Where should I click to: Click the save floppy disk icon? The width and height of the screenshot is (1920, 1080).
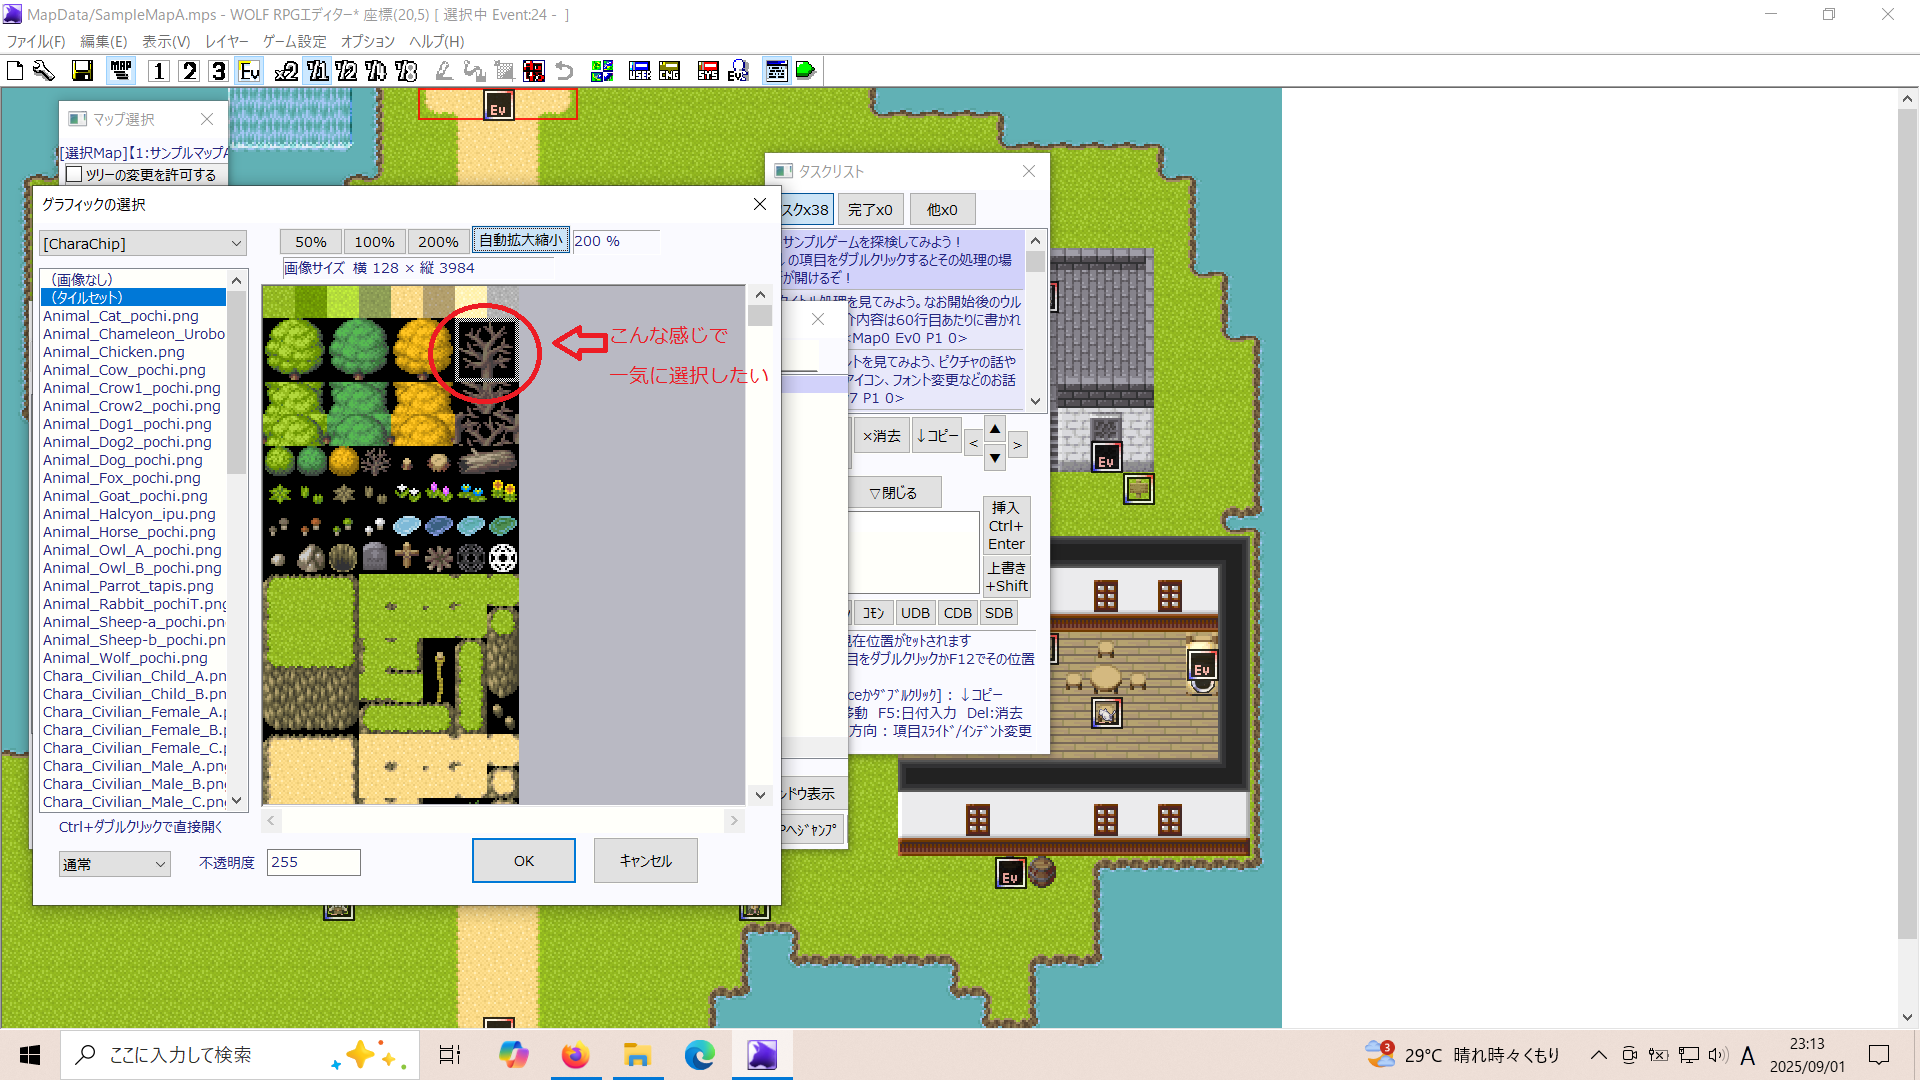(82, 71)
